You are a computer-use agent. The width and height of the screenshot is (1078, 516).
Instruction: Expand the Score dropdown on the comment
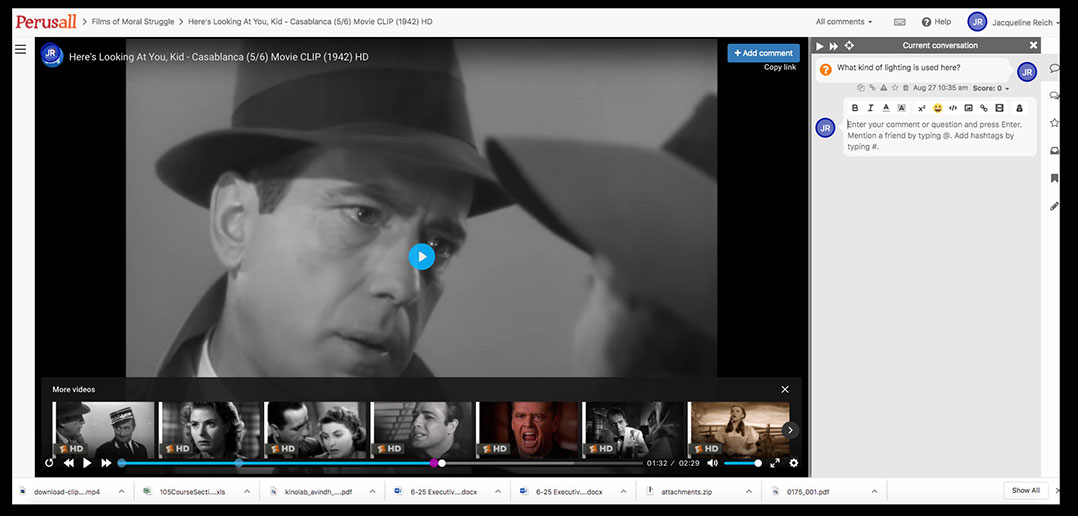coord(990,88)
